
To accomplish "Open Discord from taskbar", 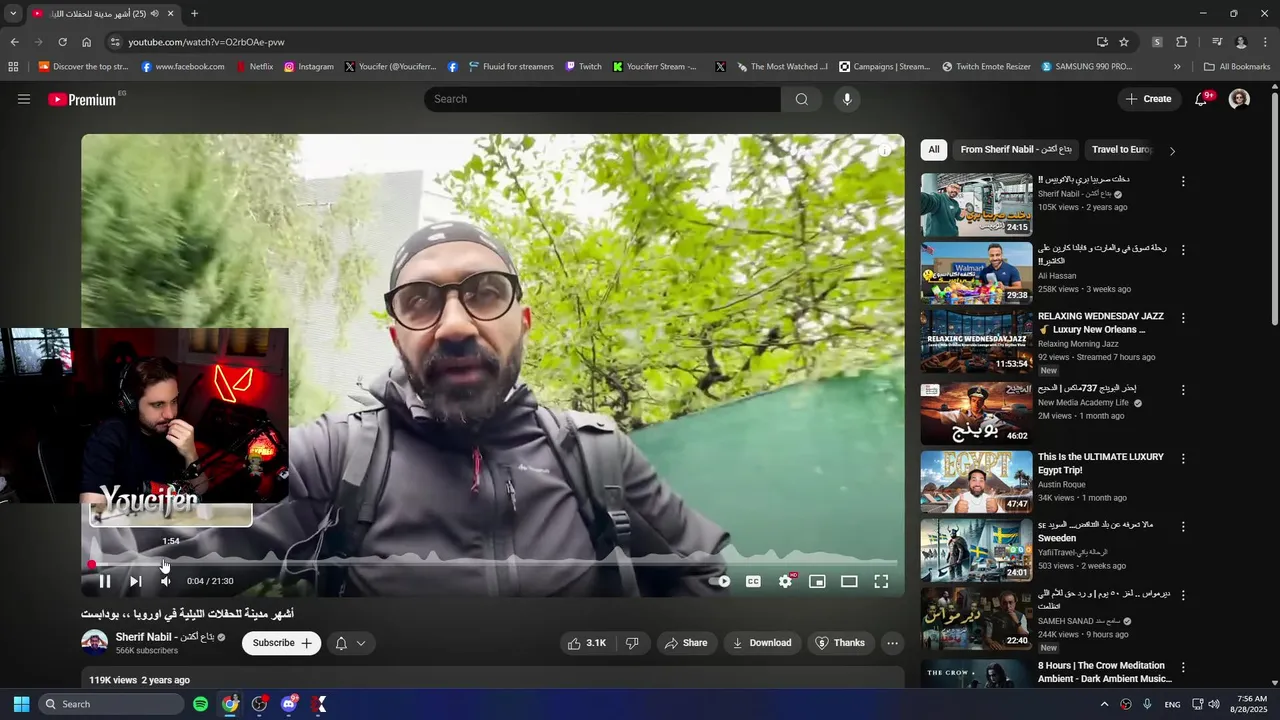I will 289,704.
